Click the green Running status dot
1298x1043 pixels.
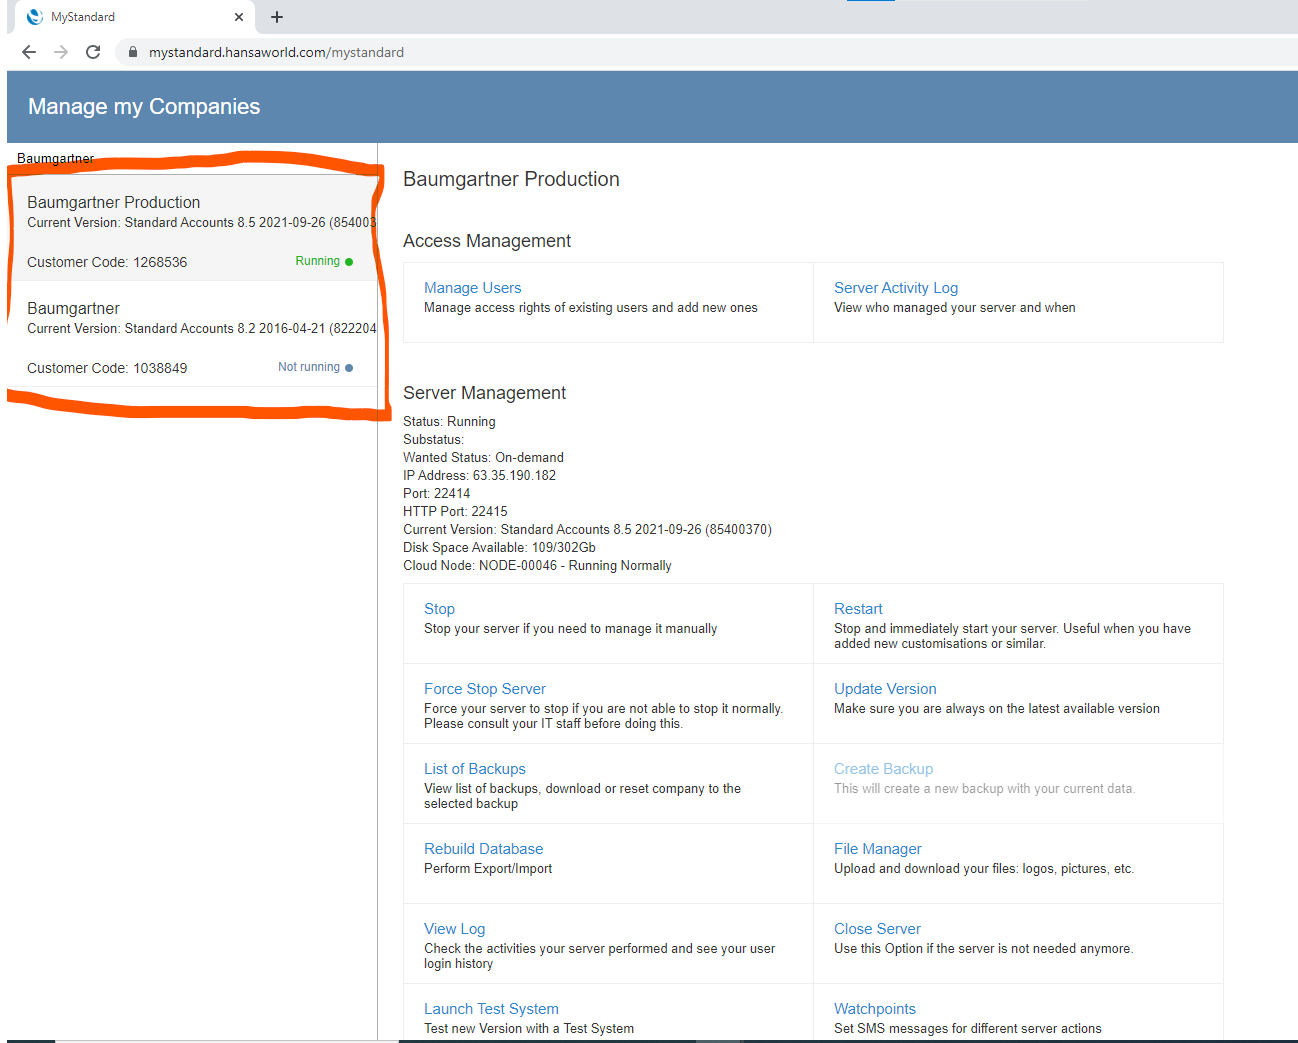click(349, 262)
